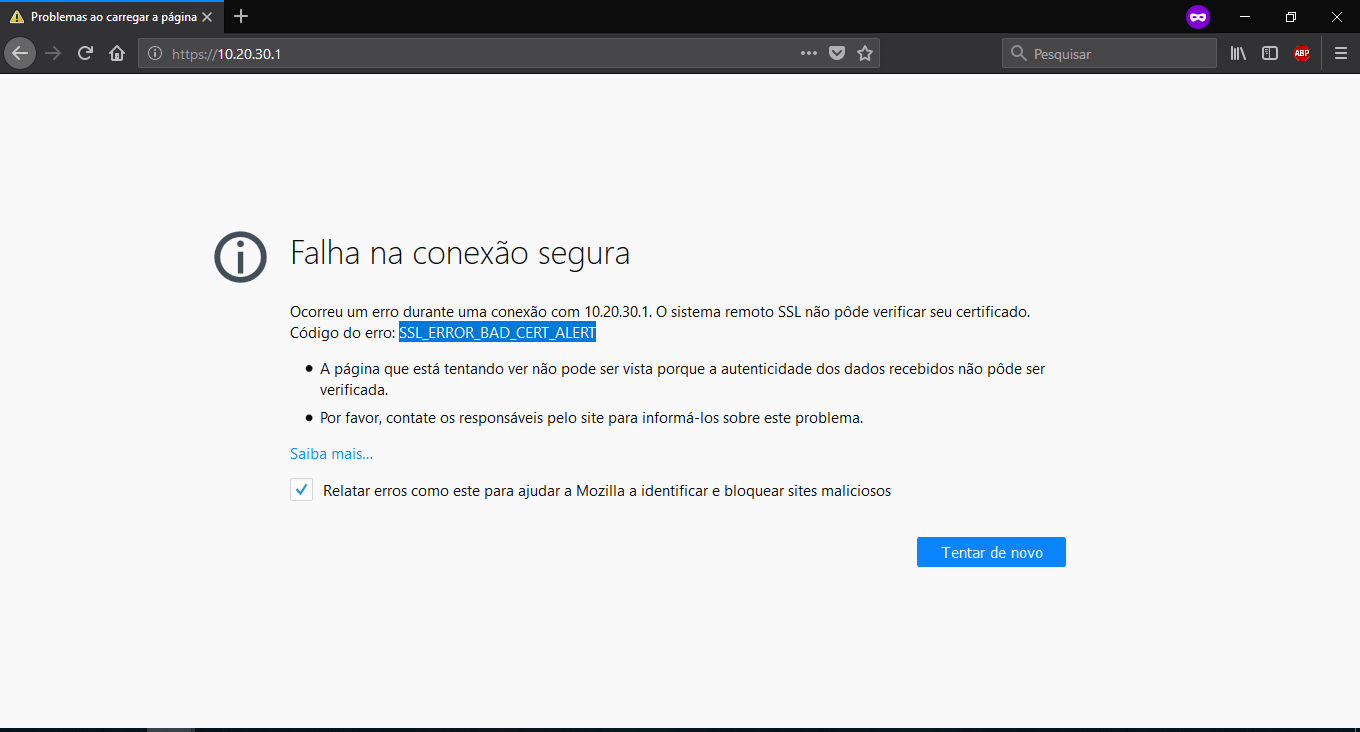Toggle the sidebar view
This screenshot has height=732, width=1360.
pos(1270,54)
